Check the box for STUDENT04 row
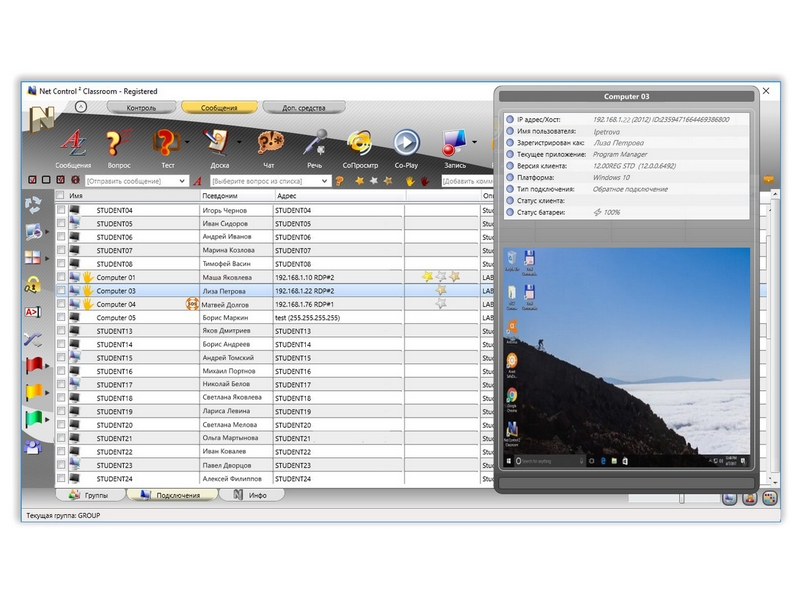 tap(61, 210)
